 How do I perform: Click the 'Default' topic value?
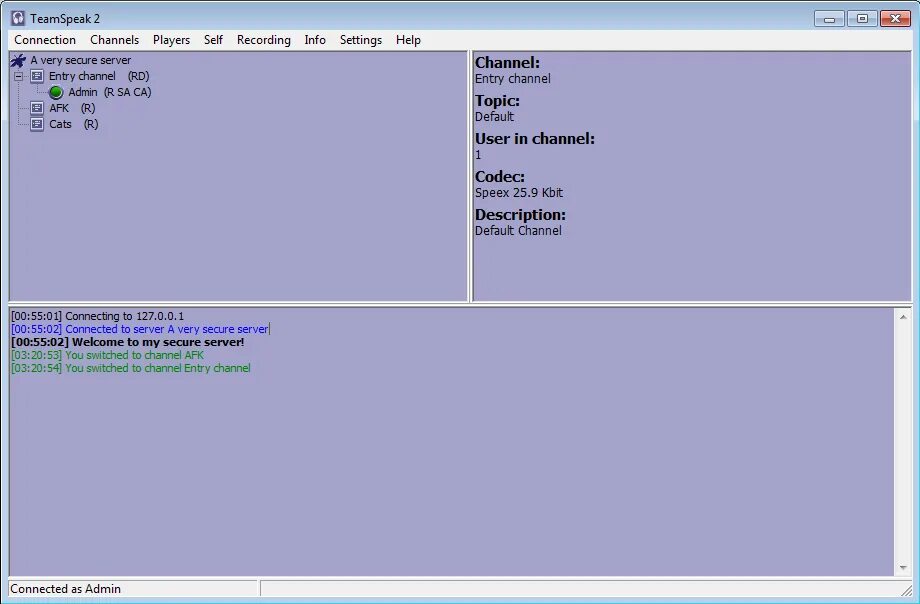(x=494, y=117)
